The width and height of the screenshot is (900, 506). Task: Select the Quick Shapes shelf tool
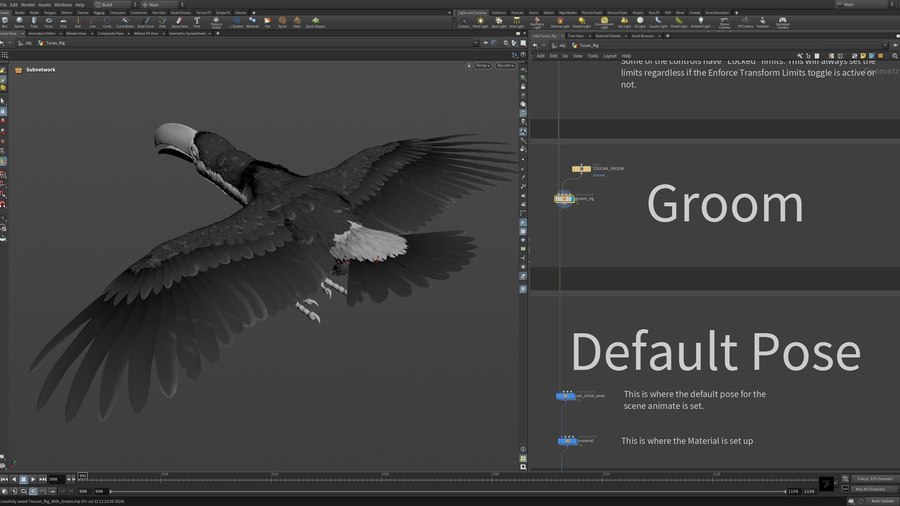tap(315, 22)
